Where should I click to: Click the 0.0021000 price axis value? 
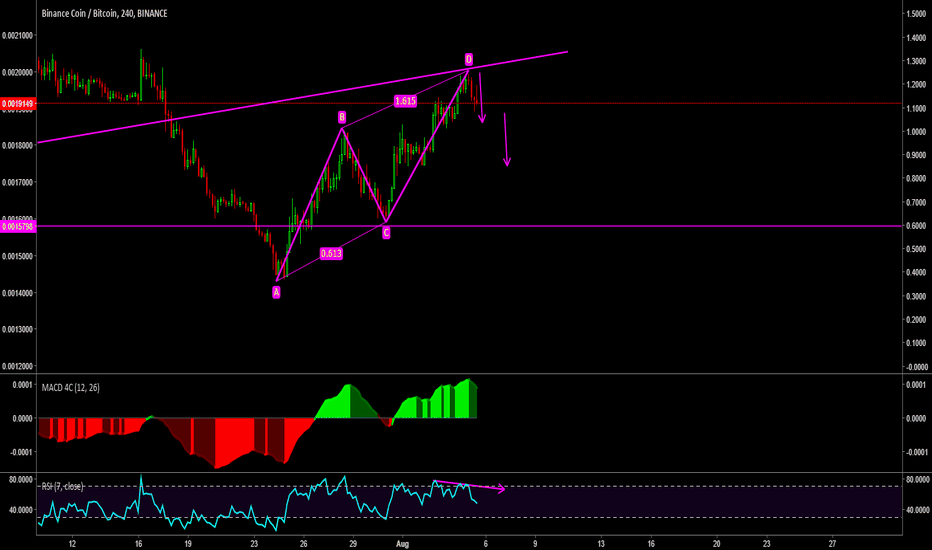(17, 36)
